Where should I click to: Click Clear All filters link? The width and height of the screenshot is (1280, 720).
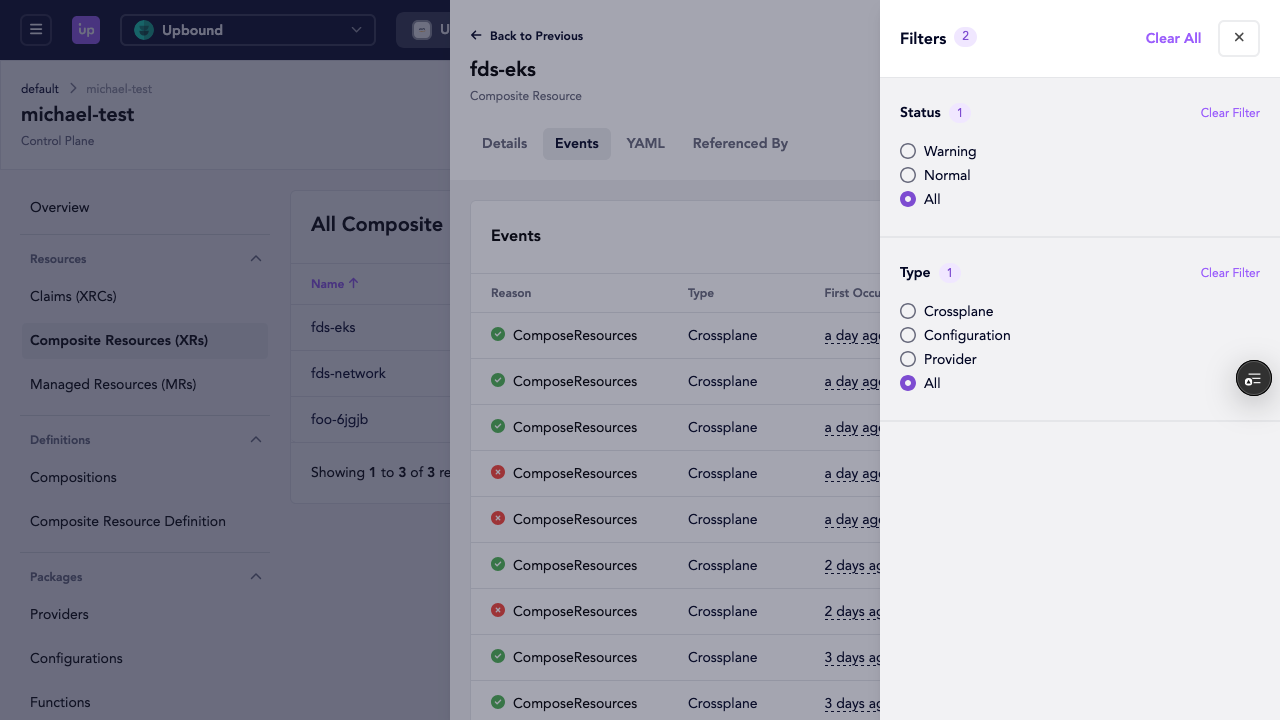(x=1173, y=38)
